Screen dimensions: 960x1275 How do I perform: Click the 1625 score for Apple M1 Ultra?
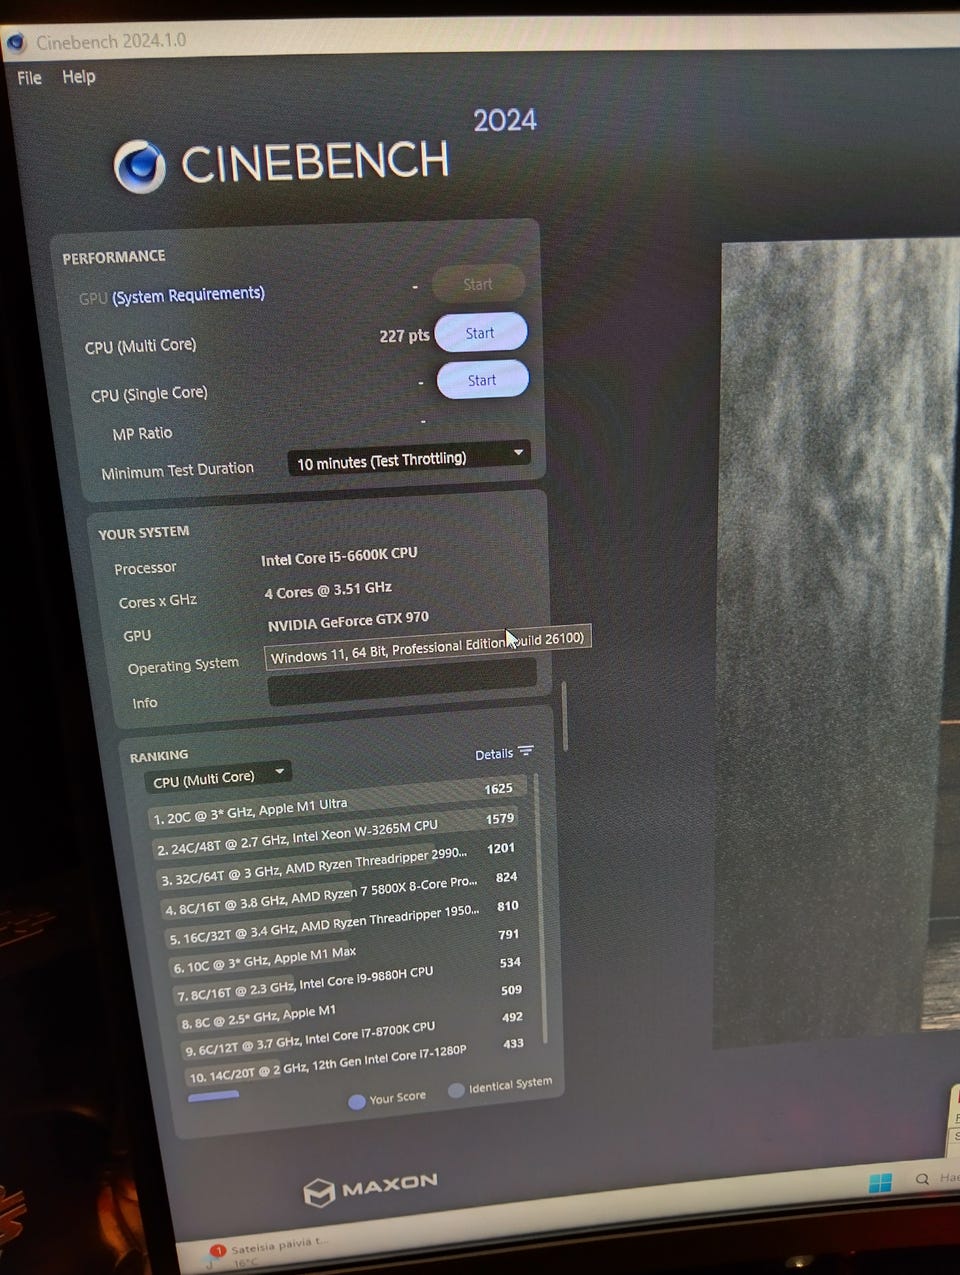point(498,789)
